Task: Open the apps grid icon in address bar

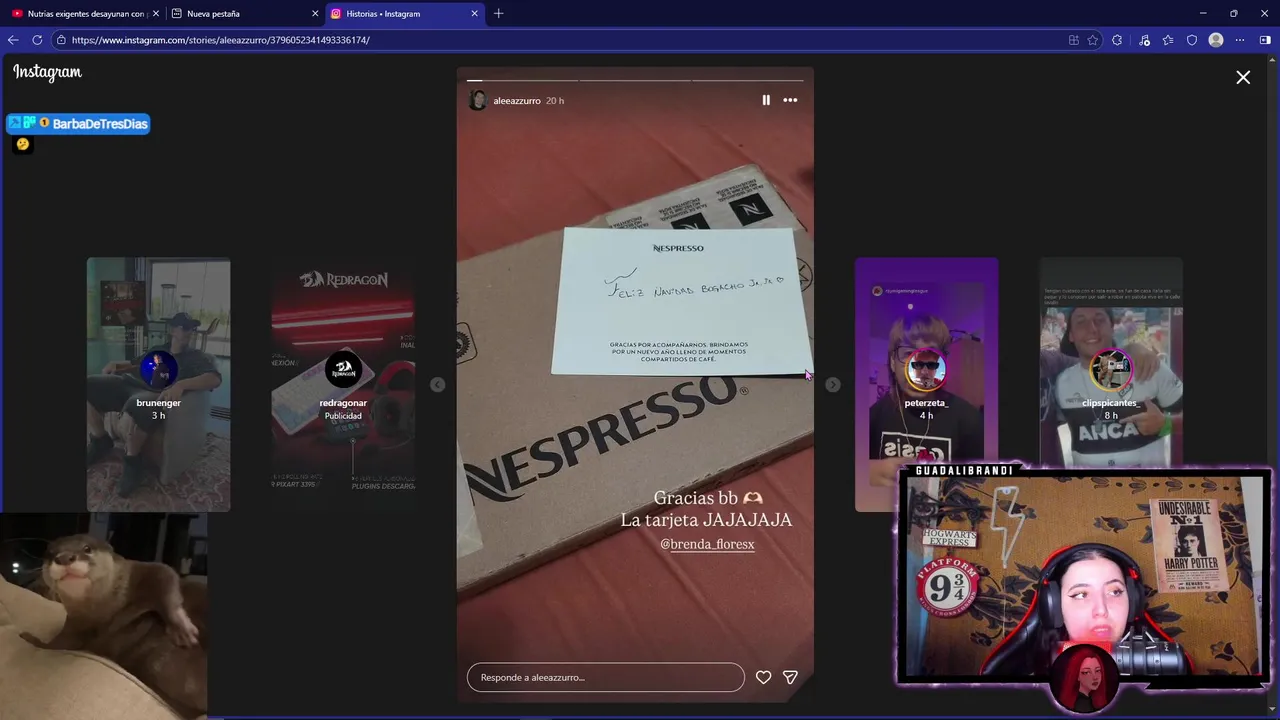Action: [x=1073, y=40]
